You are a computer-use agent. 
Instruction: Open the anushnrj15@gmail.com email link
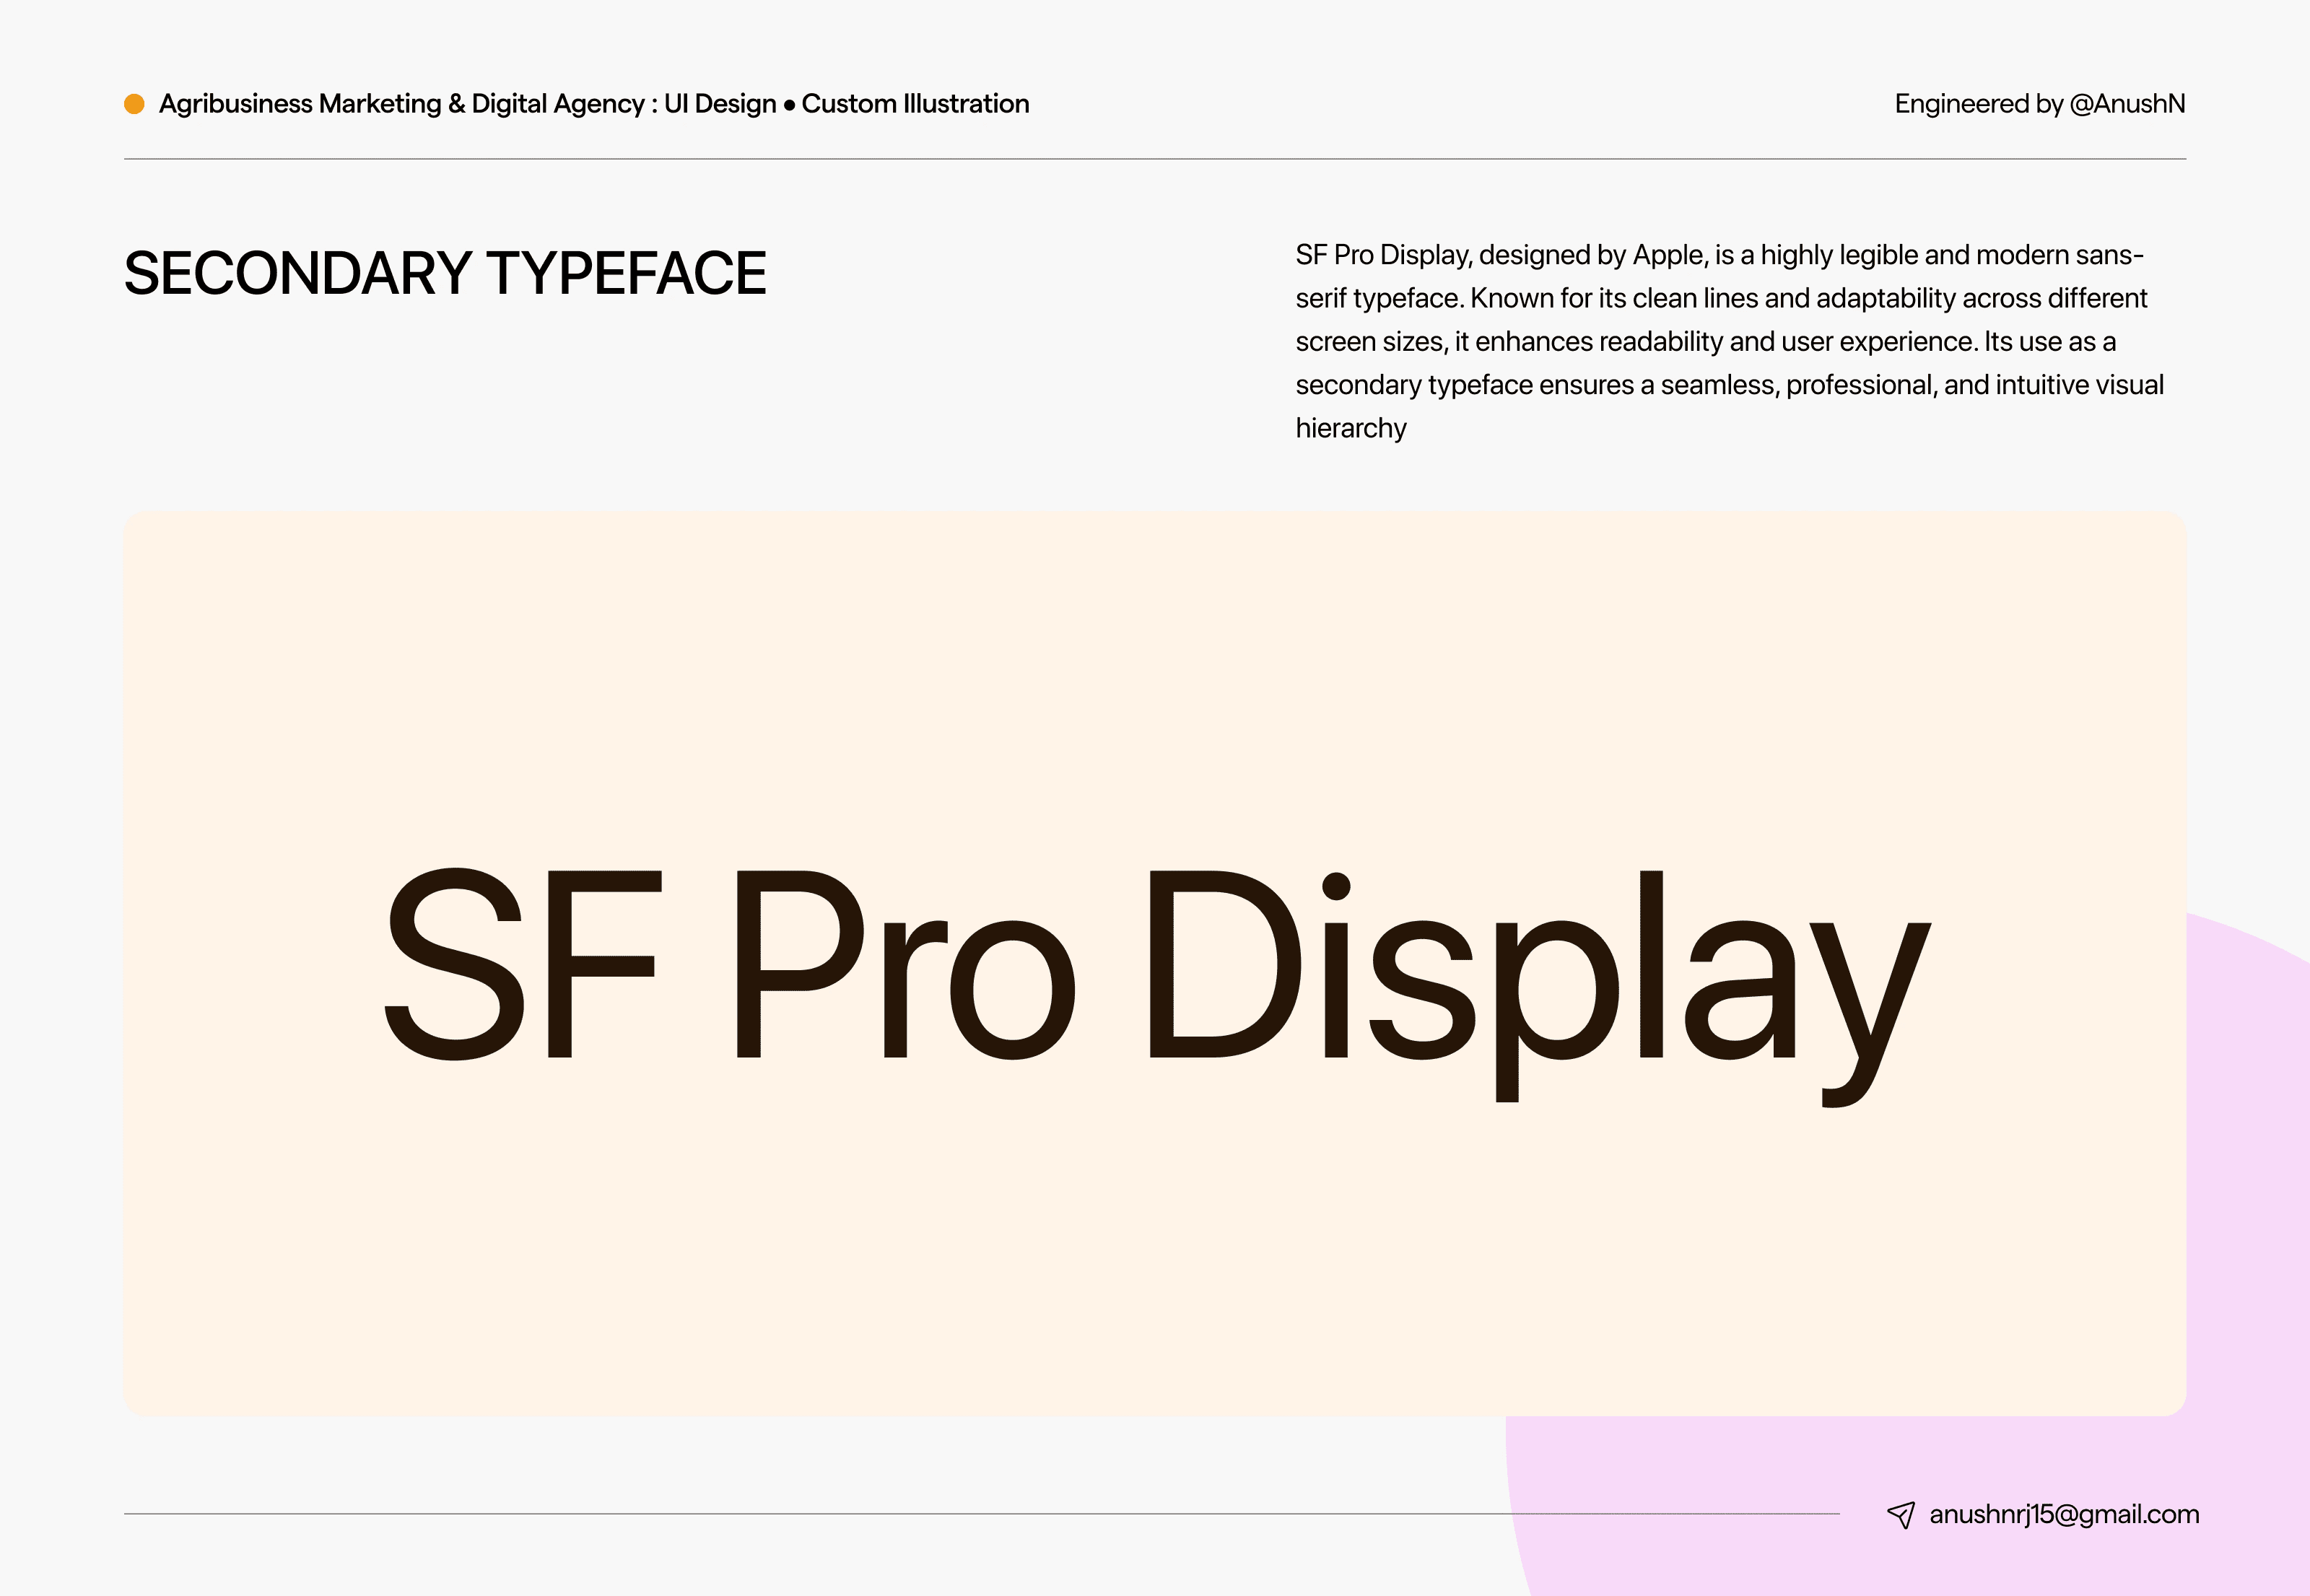[2064, 1515]
